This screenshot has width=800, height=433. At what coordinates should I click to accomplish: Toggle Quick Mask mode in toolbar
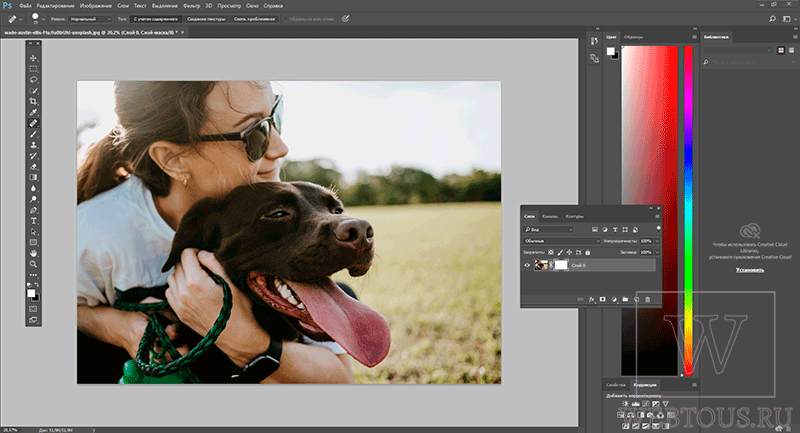pos(33,309)
